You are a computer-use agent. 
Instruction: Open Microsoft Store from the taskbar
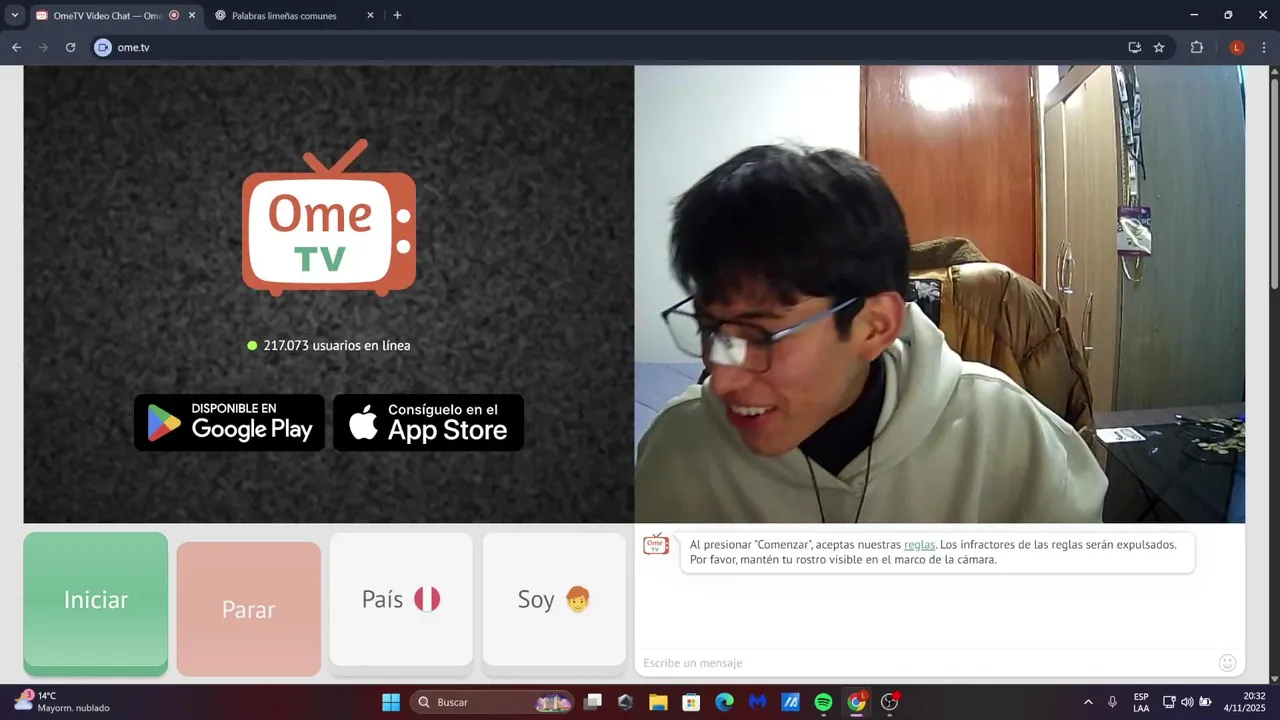point(691,702)
